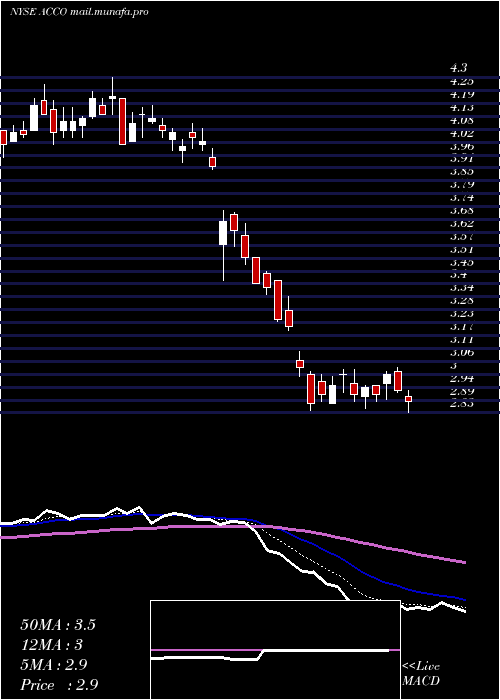The image size is (500, 700).
Task: Click the 3.79 price axis label
Action: click(462, 185)
